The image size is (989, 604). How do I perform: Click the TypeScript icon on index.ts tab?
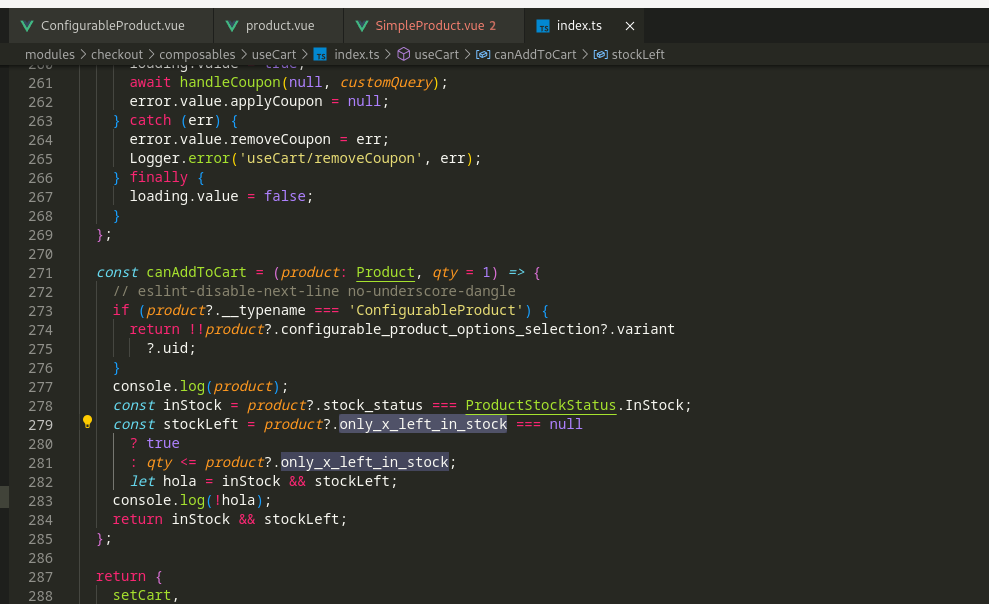click(x=543, y=26)
